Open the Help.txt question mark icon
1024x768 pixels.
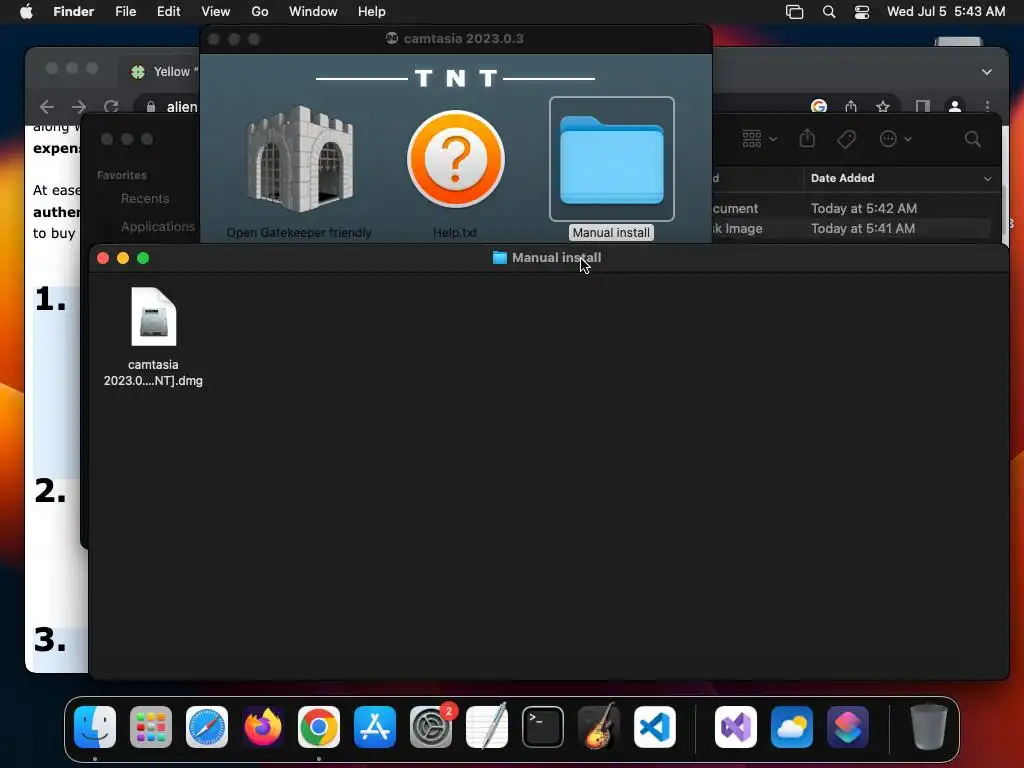click(456, 159)
